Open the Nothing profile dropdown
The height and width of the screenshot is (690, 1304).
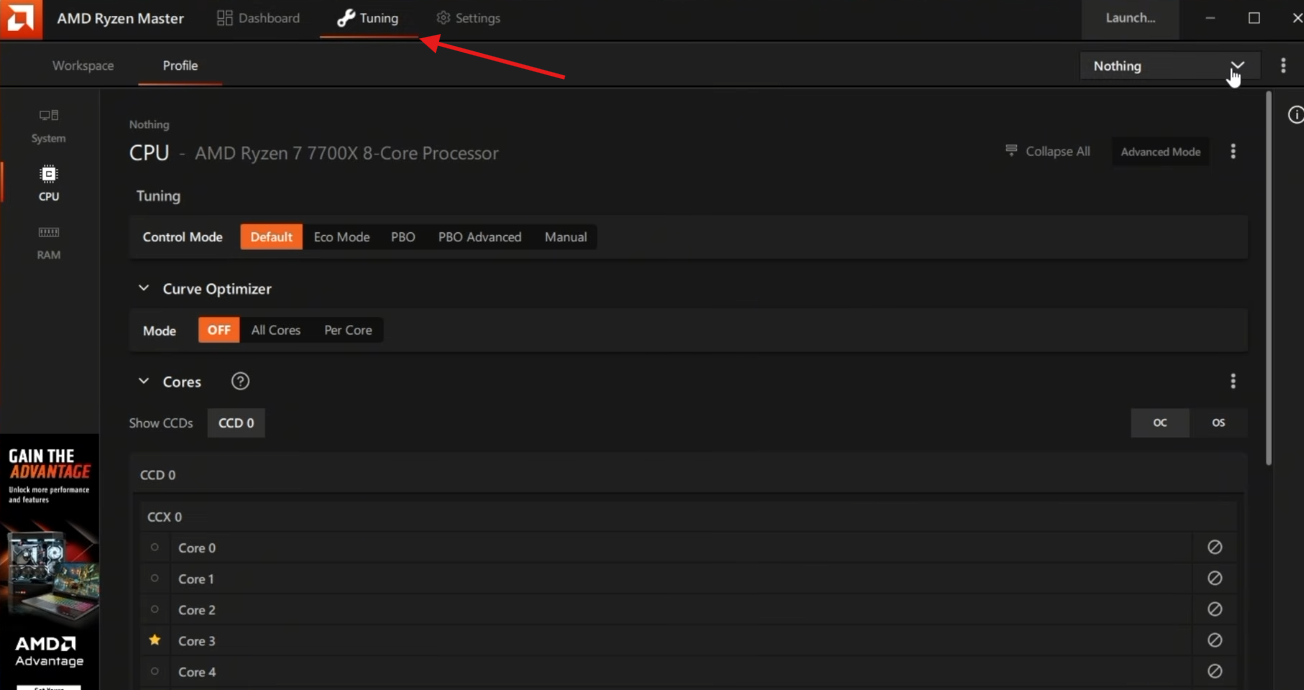[1170, 66]
